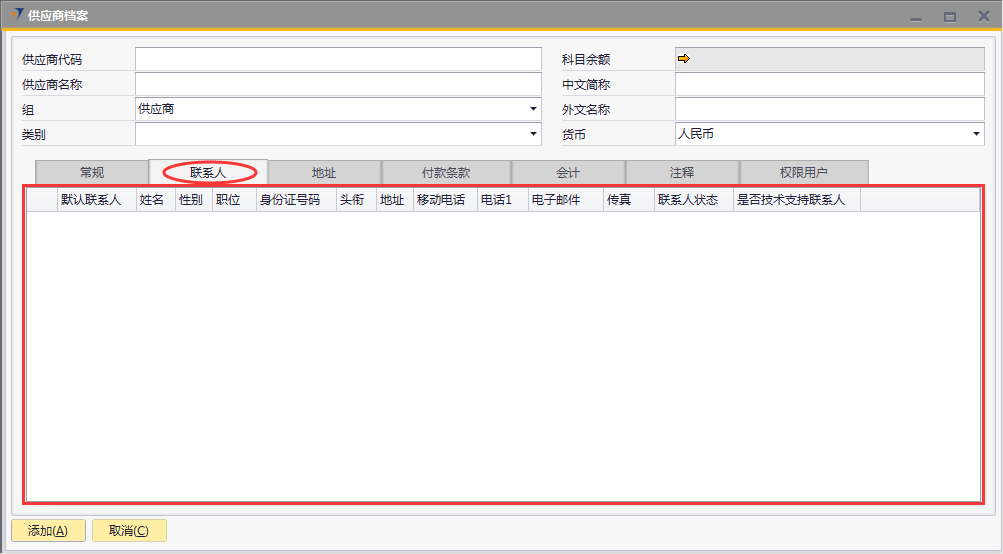Go to the 注释 tab

click(x=682, y=173)
